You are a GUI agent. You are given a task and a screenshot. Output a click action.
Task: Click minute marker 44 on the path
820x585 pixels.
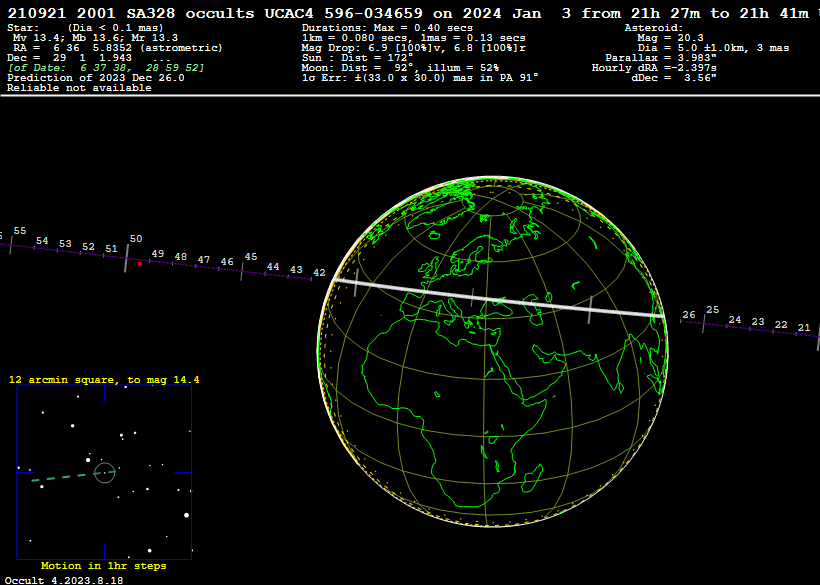coord(273,267)
